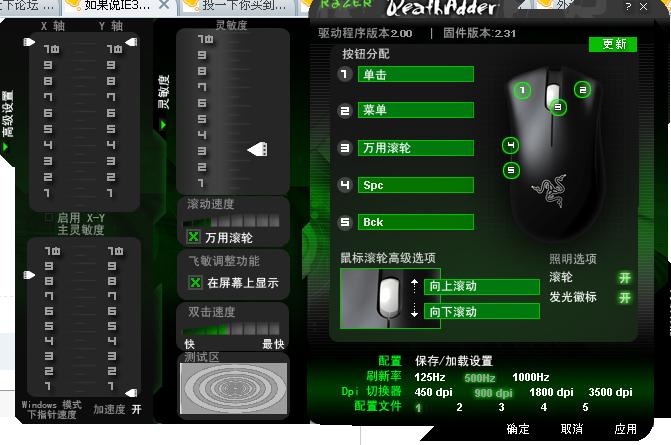Click the 应用 apply button
Screen dimensions: 671x445
tap(626, 429)
